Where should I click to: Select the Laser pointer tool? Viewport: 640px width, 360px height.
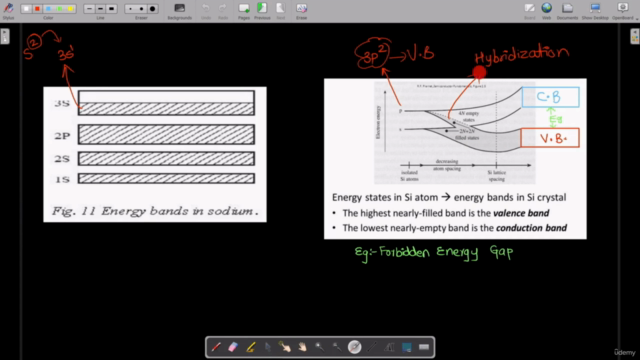click(x=354, y=347)
